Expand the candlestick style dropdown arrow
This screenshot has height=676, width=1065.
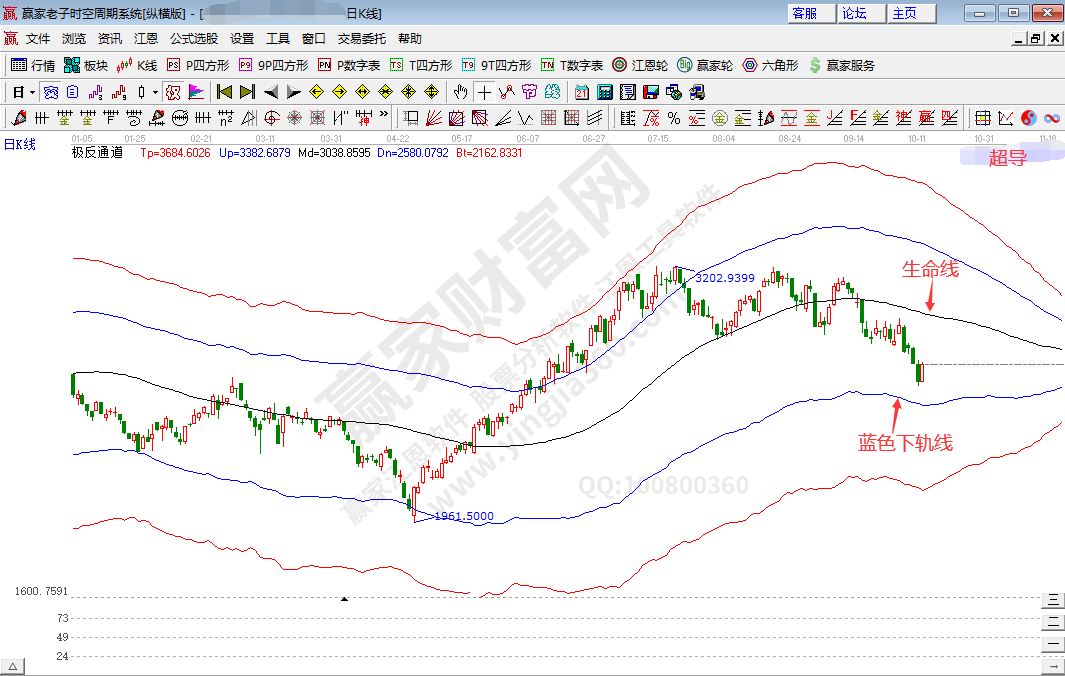click(154, 92)
